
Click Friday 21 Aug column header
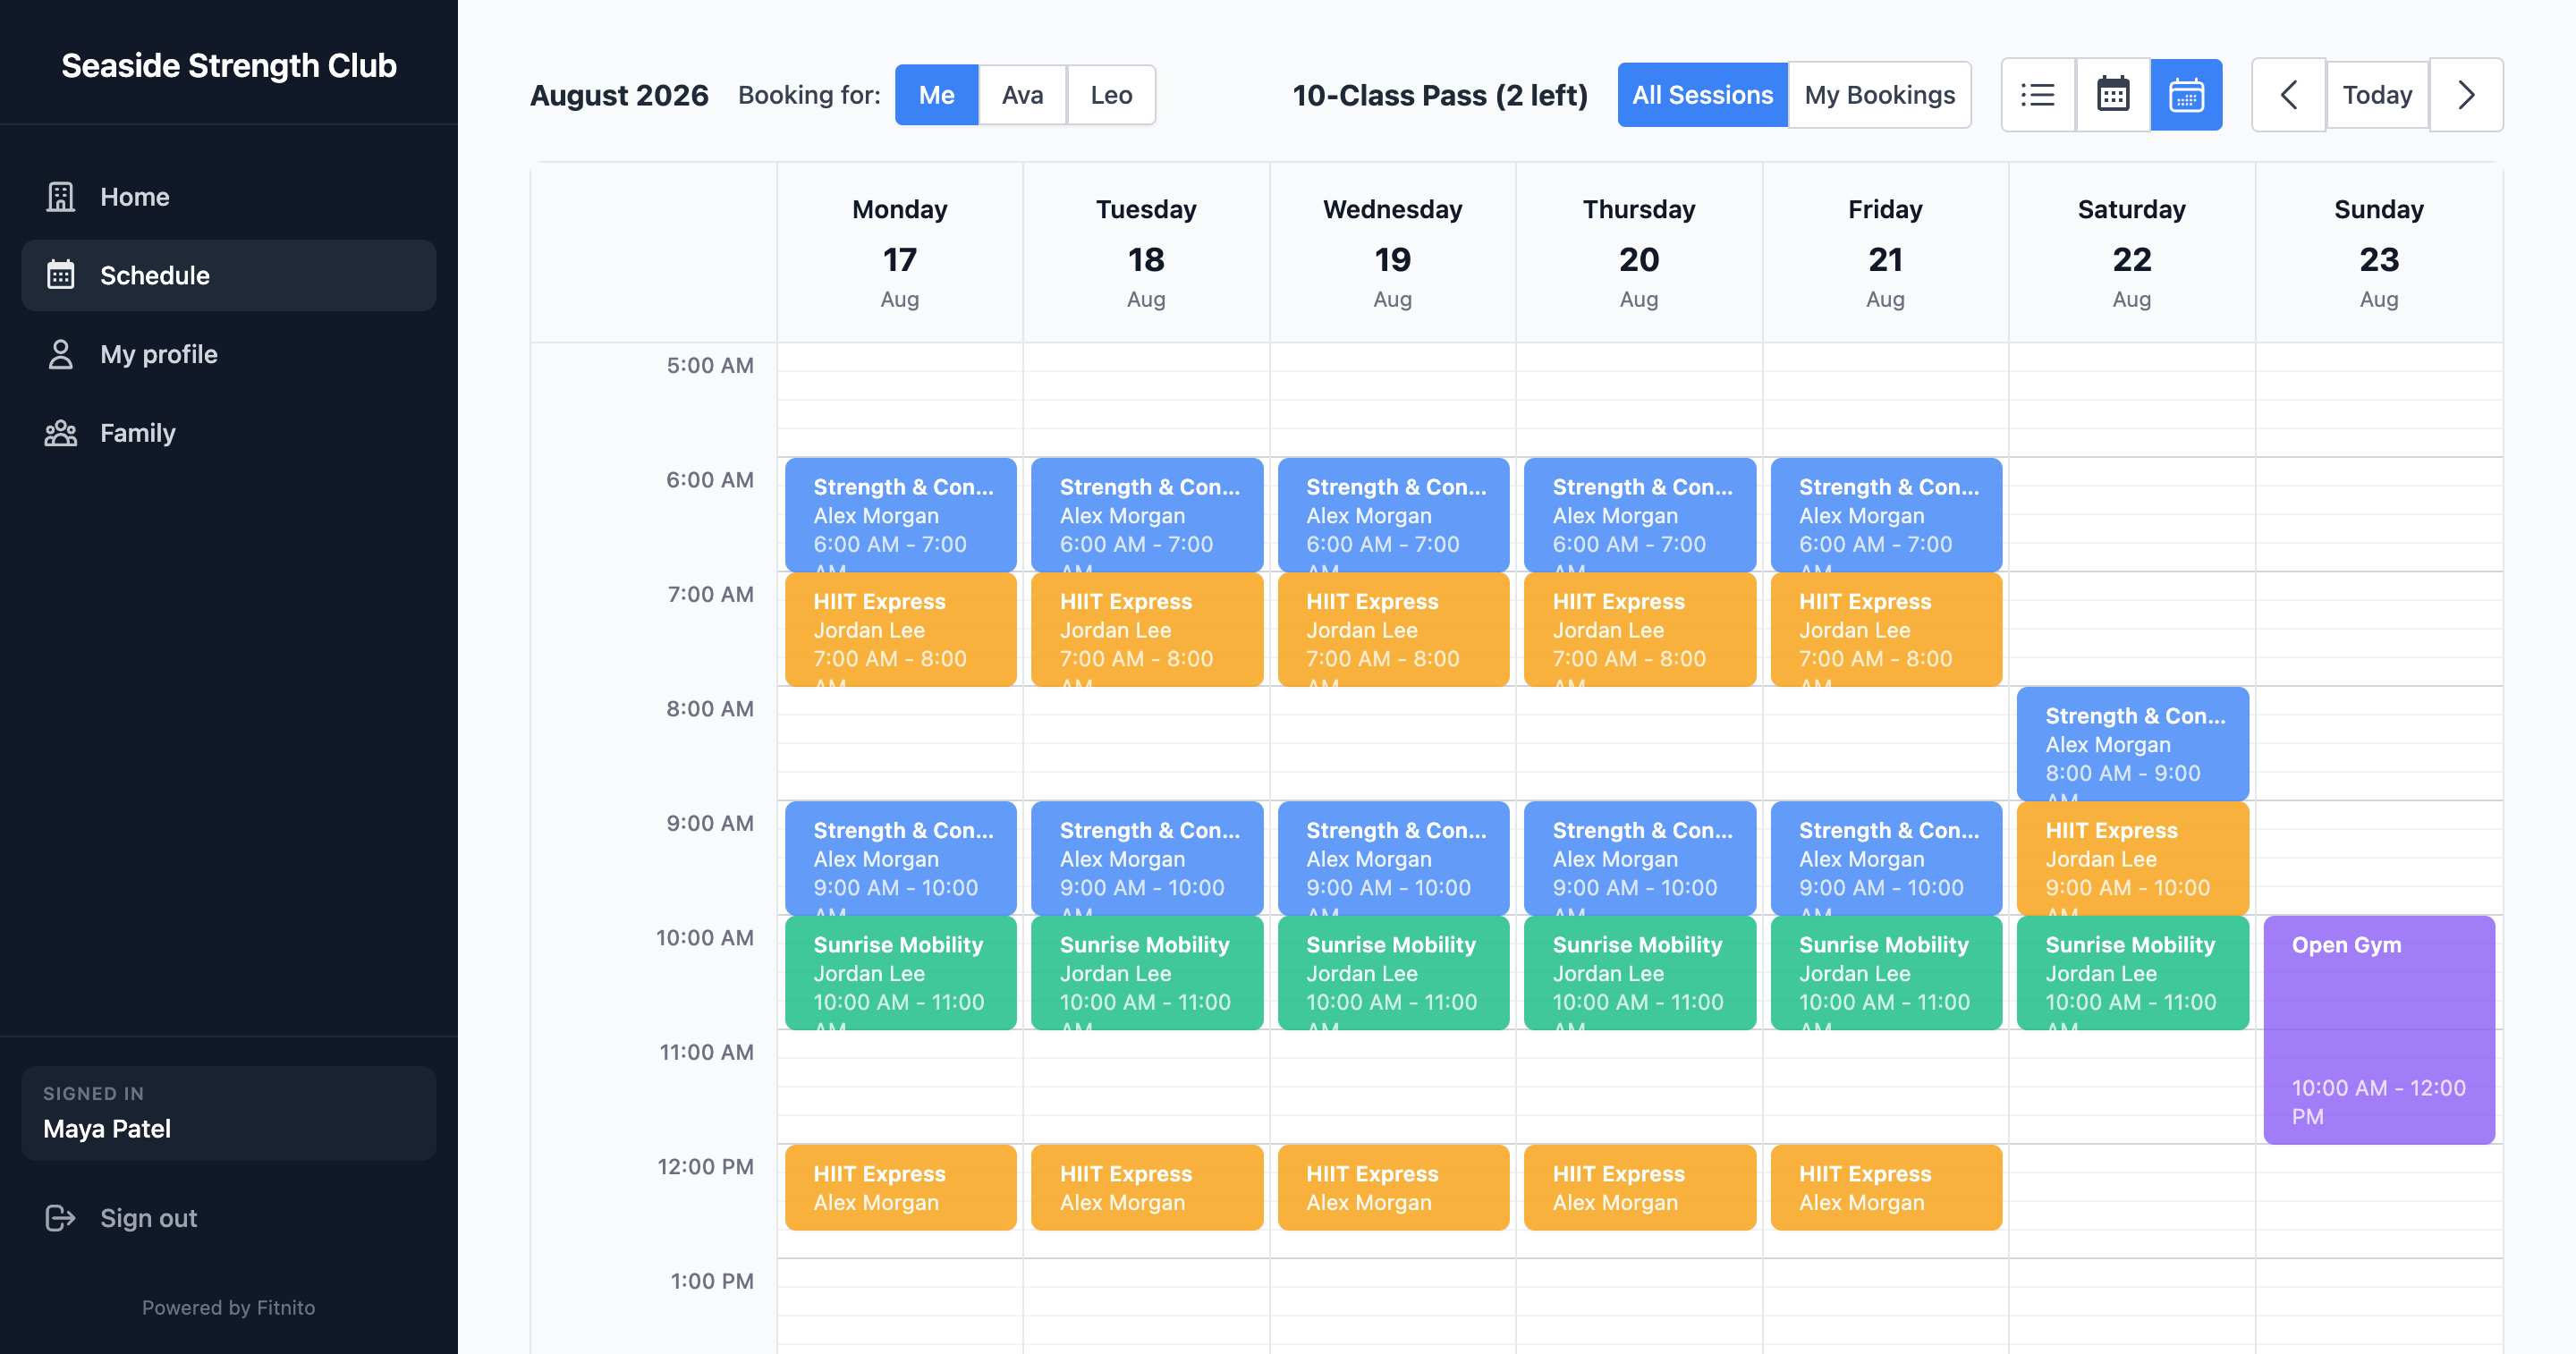(x=1886, y=253)
